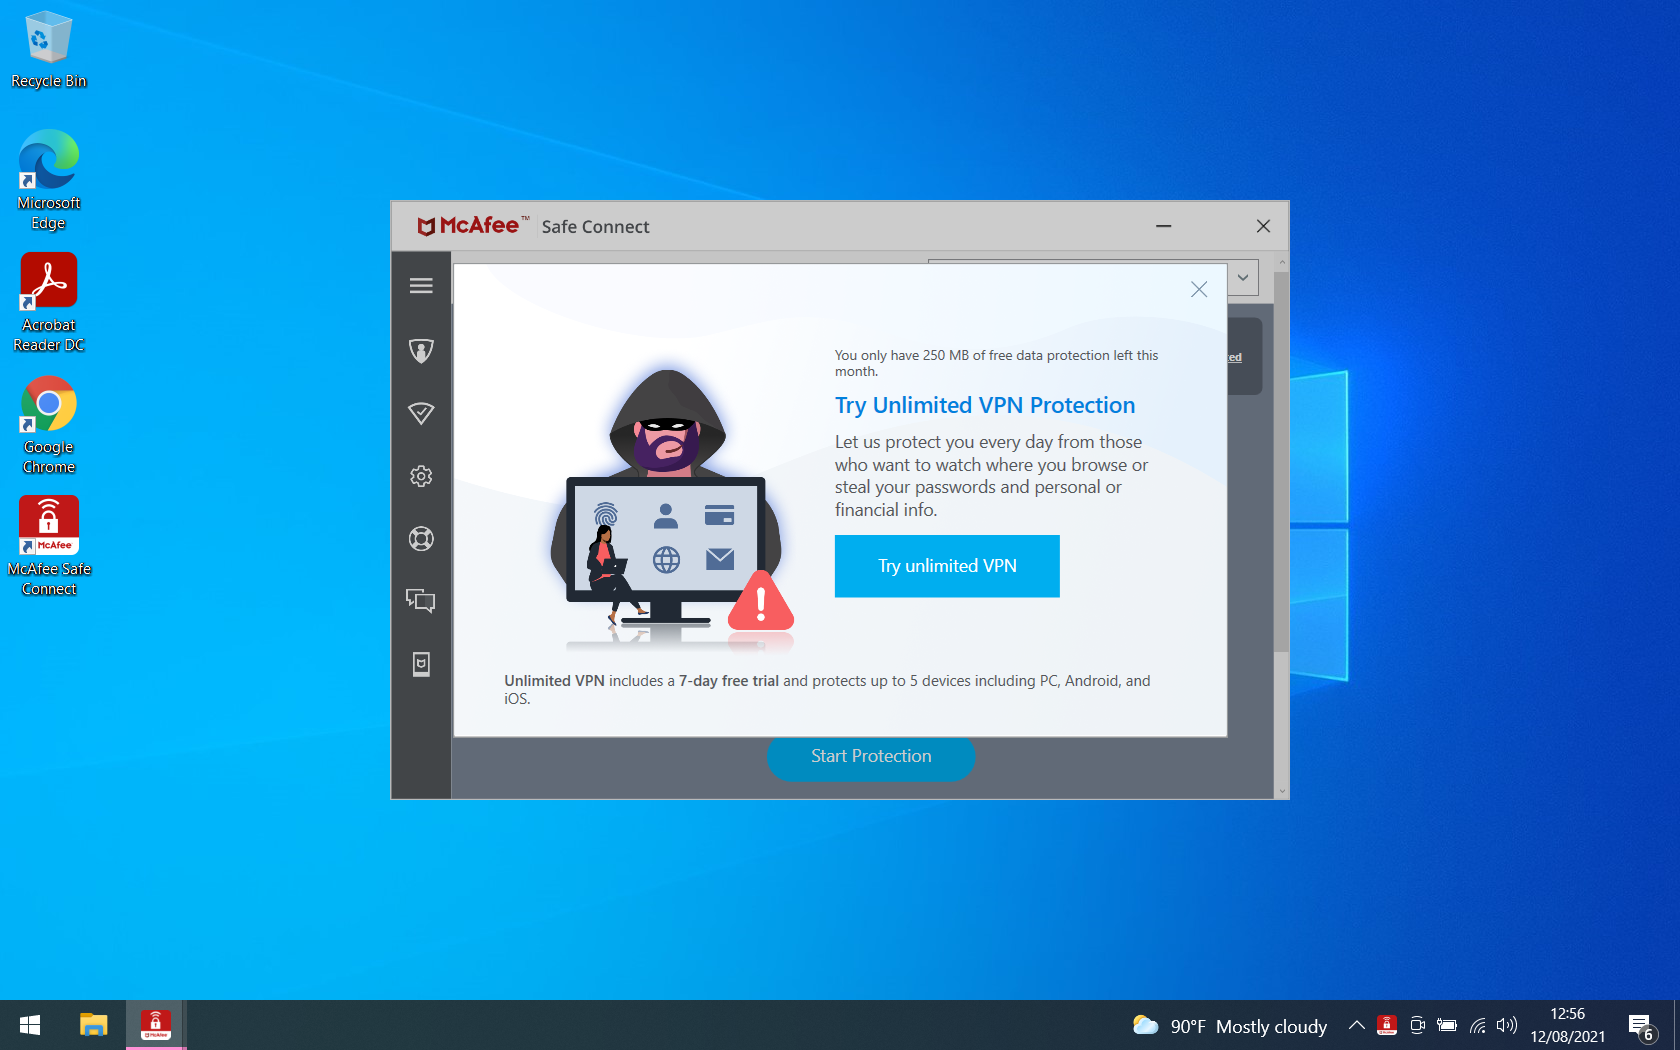The height and width of the screenshot is (1050, 1680).
Task: Open the feedback chat icon in sidebar
Action: click(x=421, y=600)
